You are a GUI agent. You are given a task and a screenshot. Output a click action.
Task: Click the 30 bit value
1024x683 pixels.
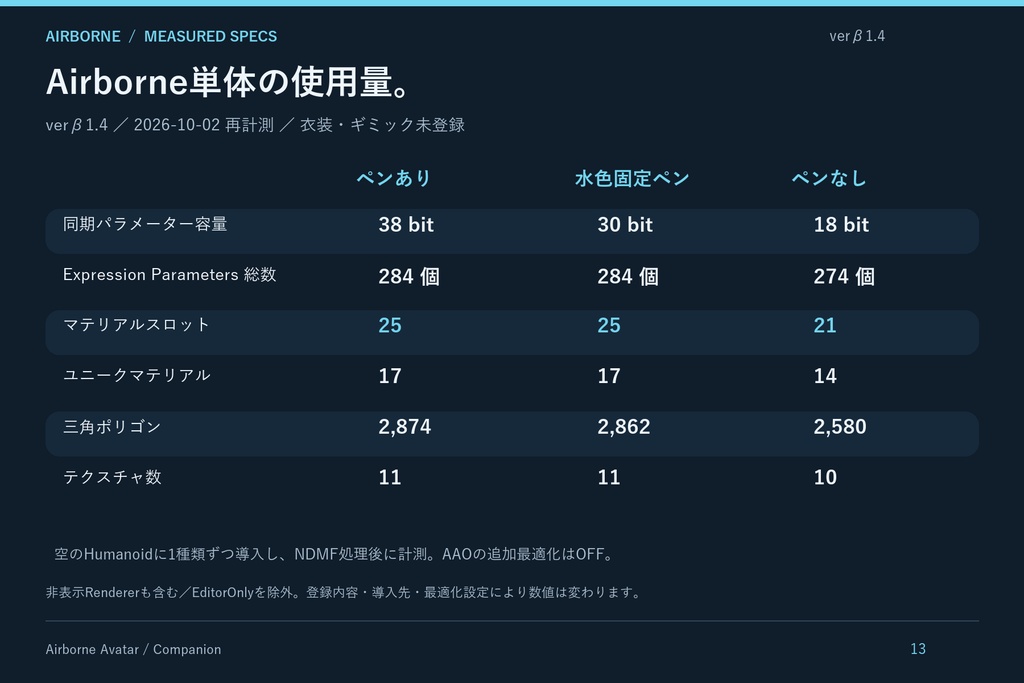(624, 225)
